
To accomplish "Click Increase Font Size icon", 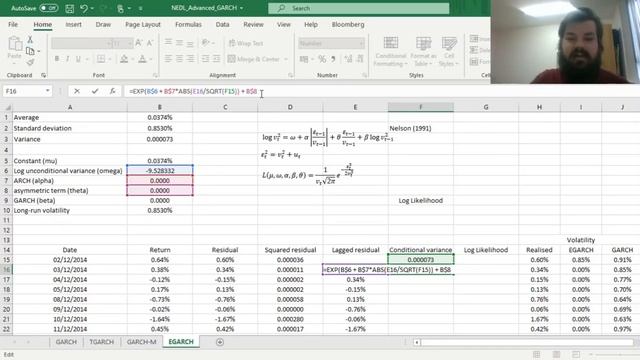I will click(x=138, y=43).
